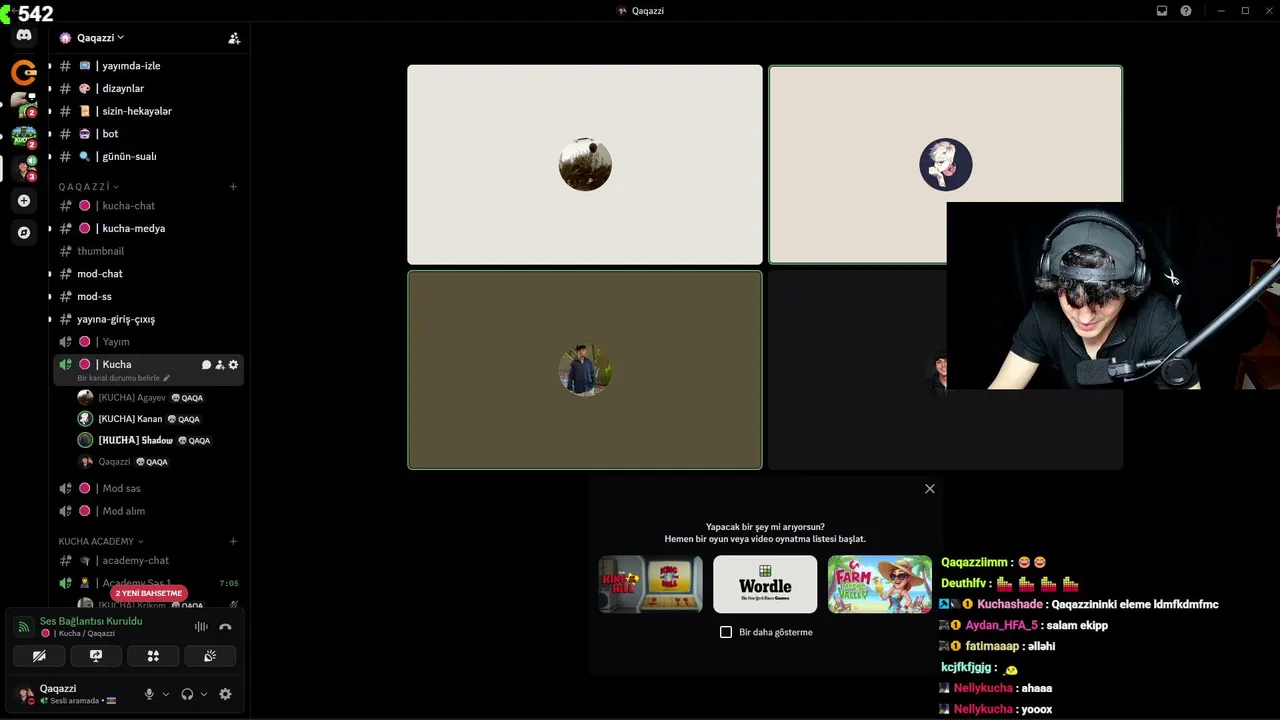Focus the top-left white participant video tile
This screenshot has width=1280, height=720.
pos(585,165)
